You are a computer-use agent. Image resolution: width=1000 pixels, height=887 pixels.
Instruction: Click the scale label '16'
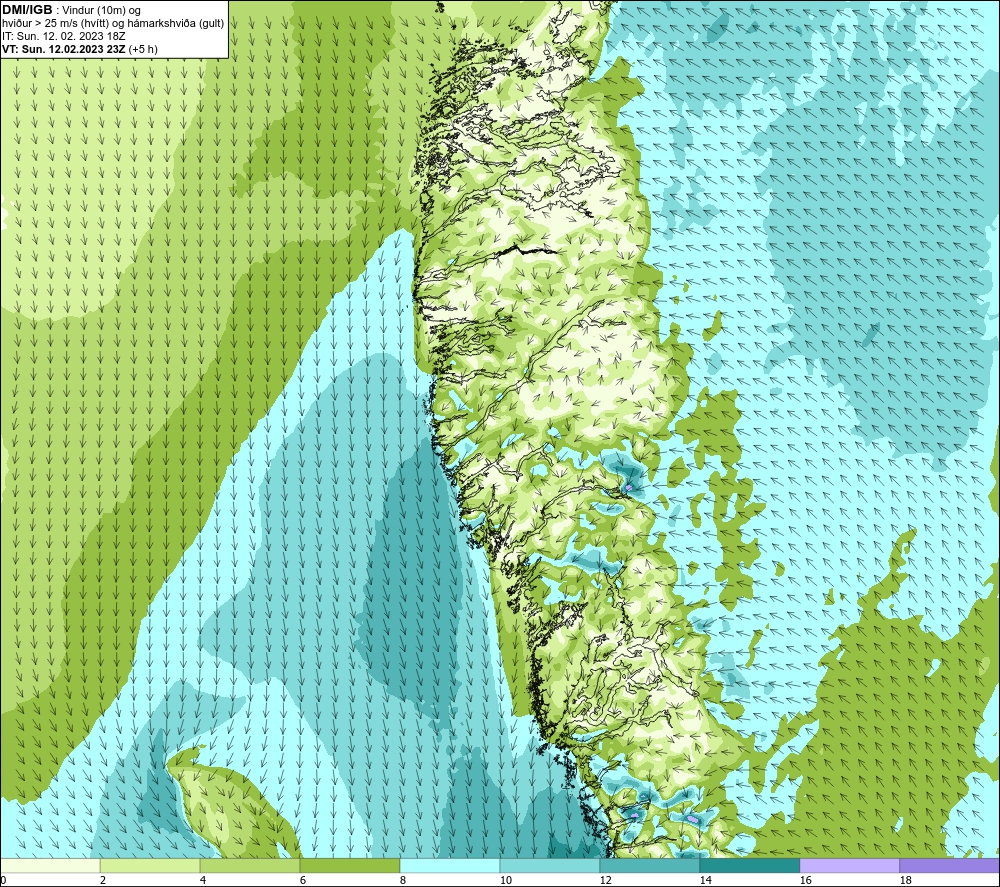click(x=805, y=880)
